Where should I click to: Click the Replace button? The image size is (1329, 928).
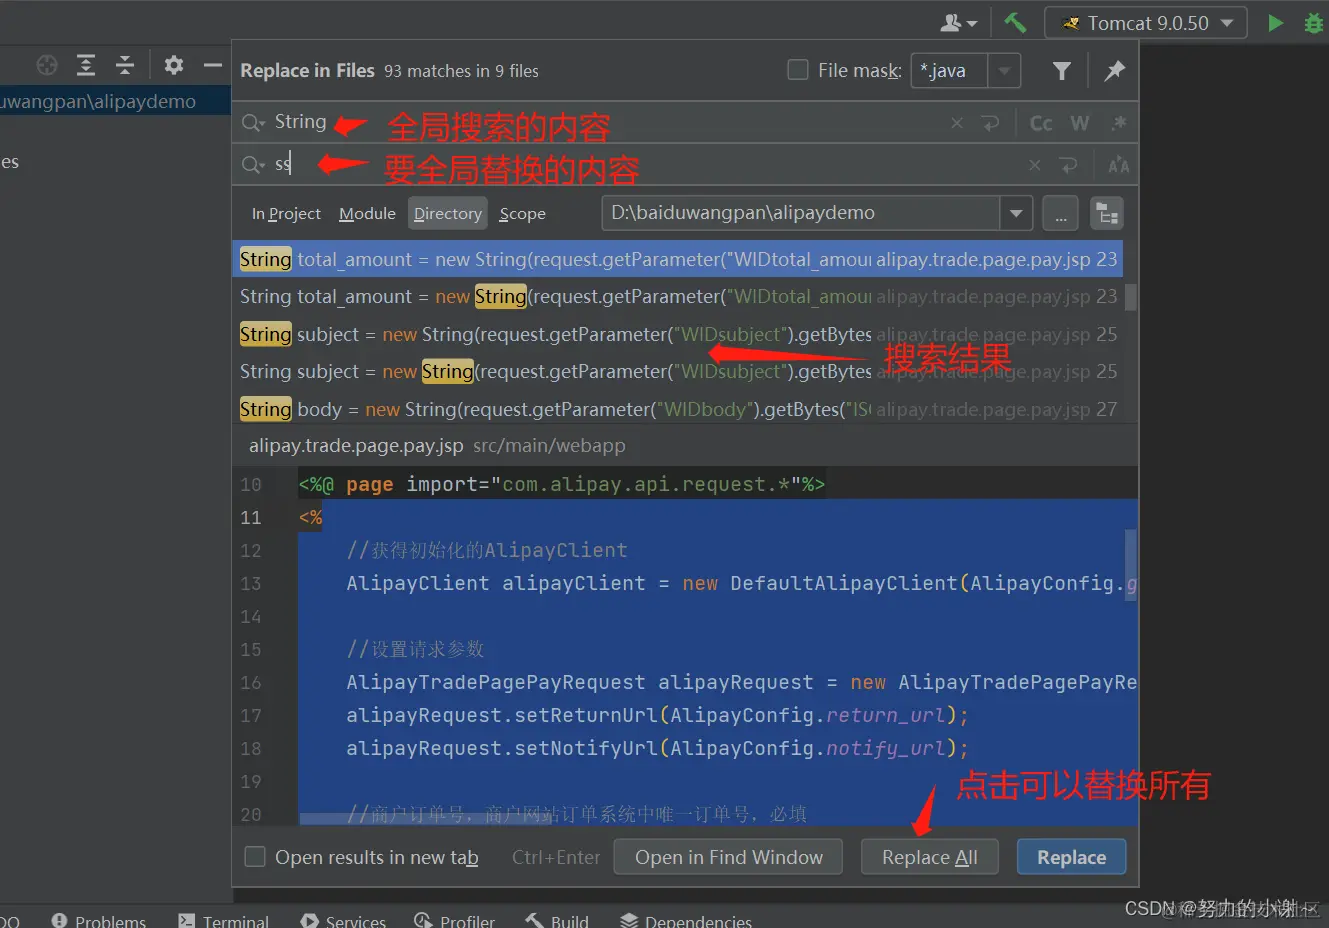click(x=1071, y=857)
